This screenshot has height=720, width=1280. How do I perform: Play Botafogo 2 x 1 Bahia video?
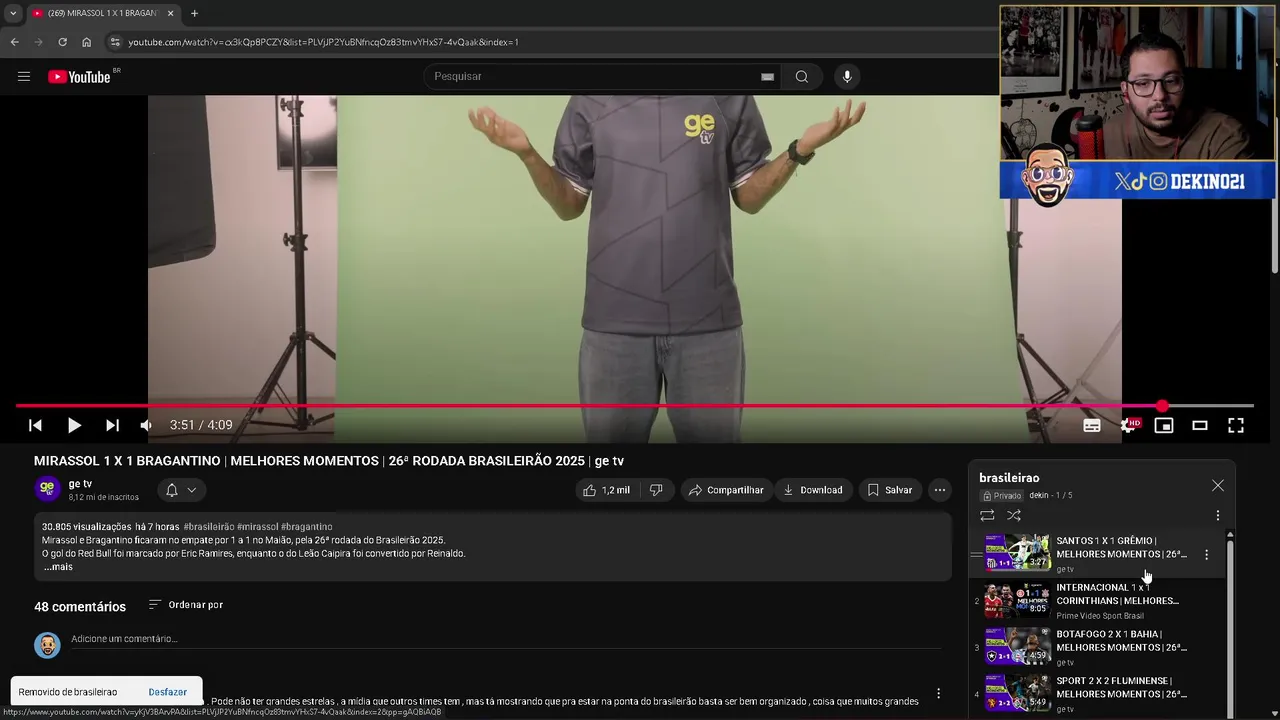click(1018, 646)
